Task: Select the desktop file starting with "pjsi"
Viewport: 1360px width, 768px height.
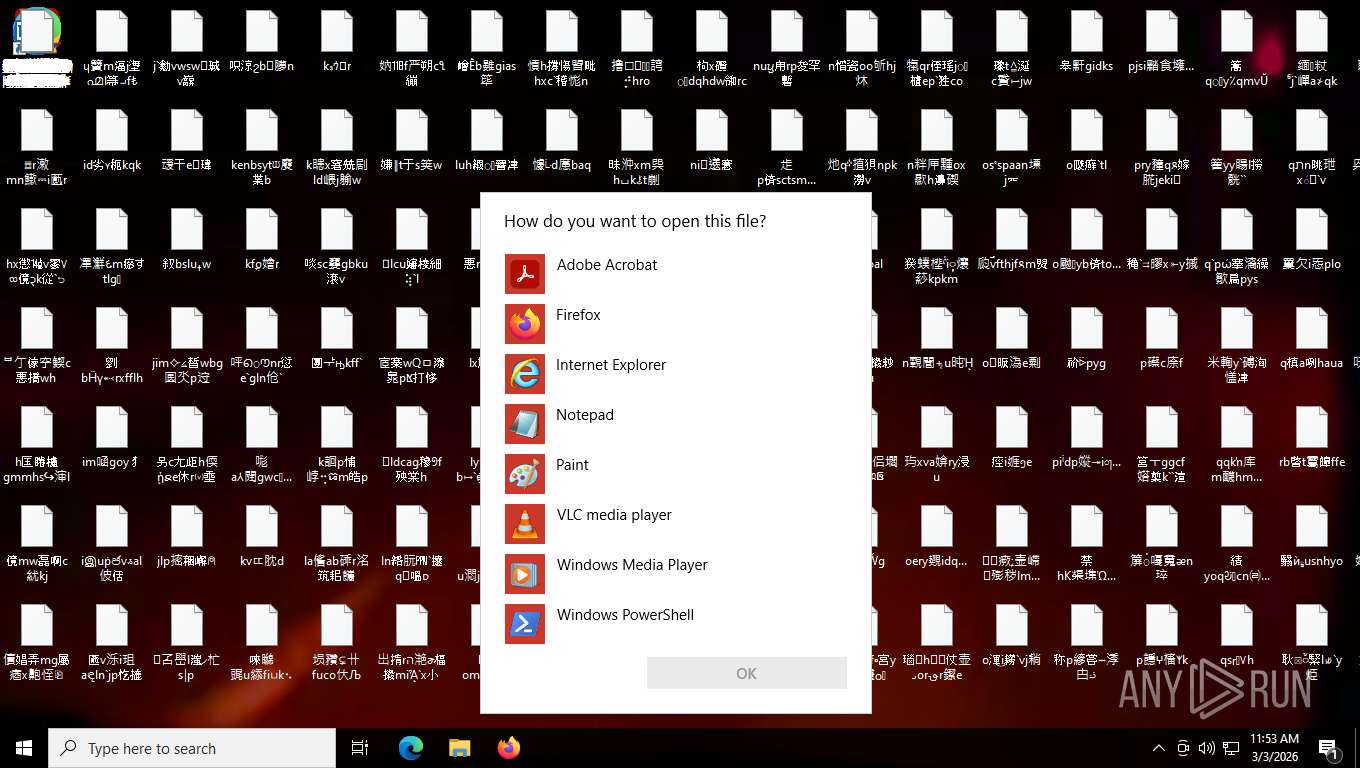Action: pos(1161,43)
